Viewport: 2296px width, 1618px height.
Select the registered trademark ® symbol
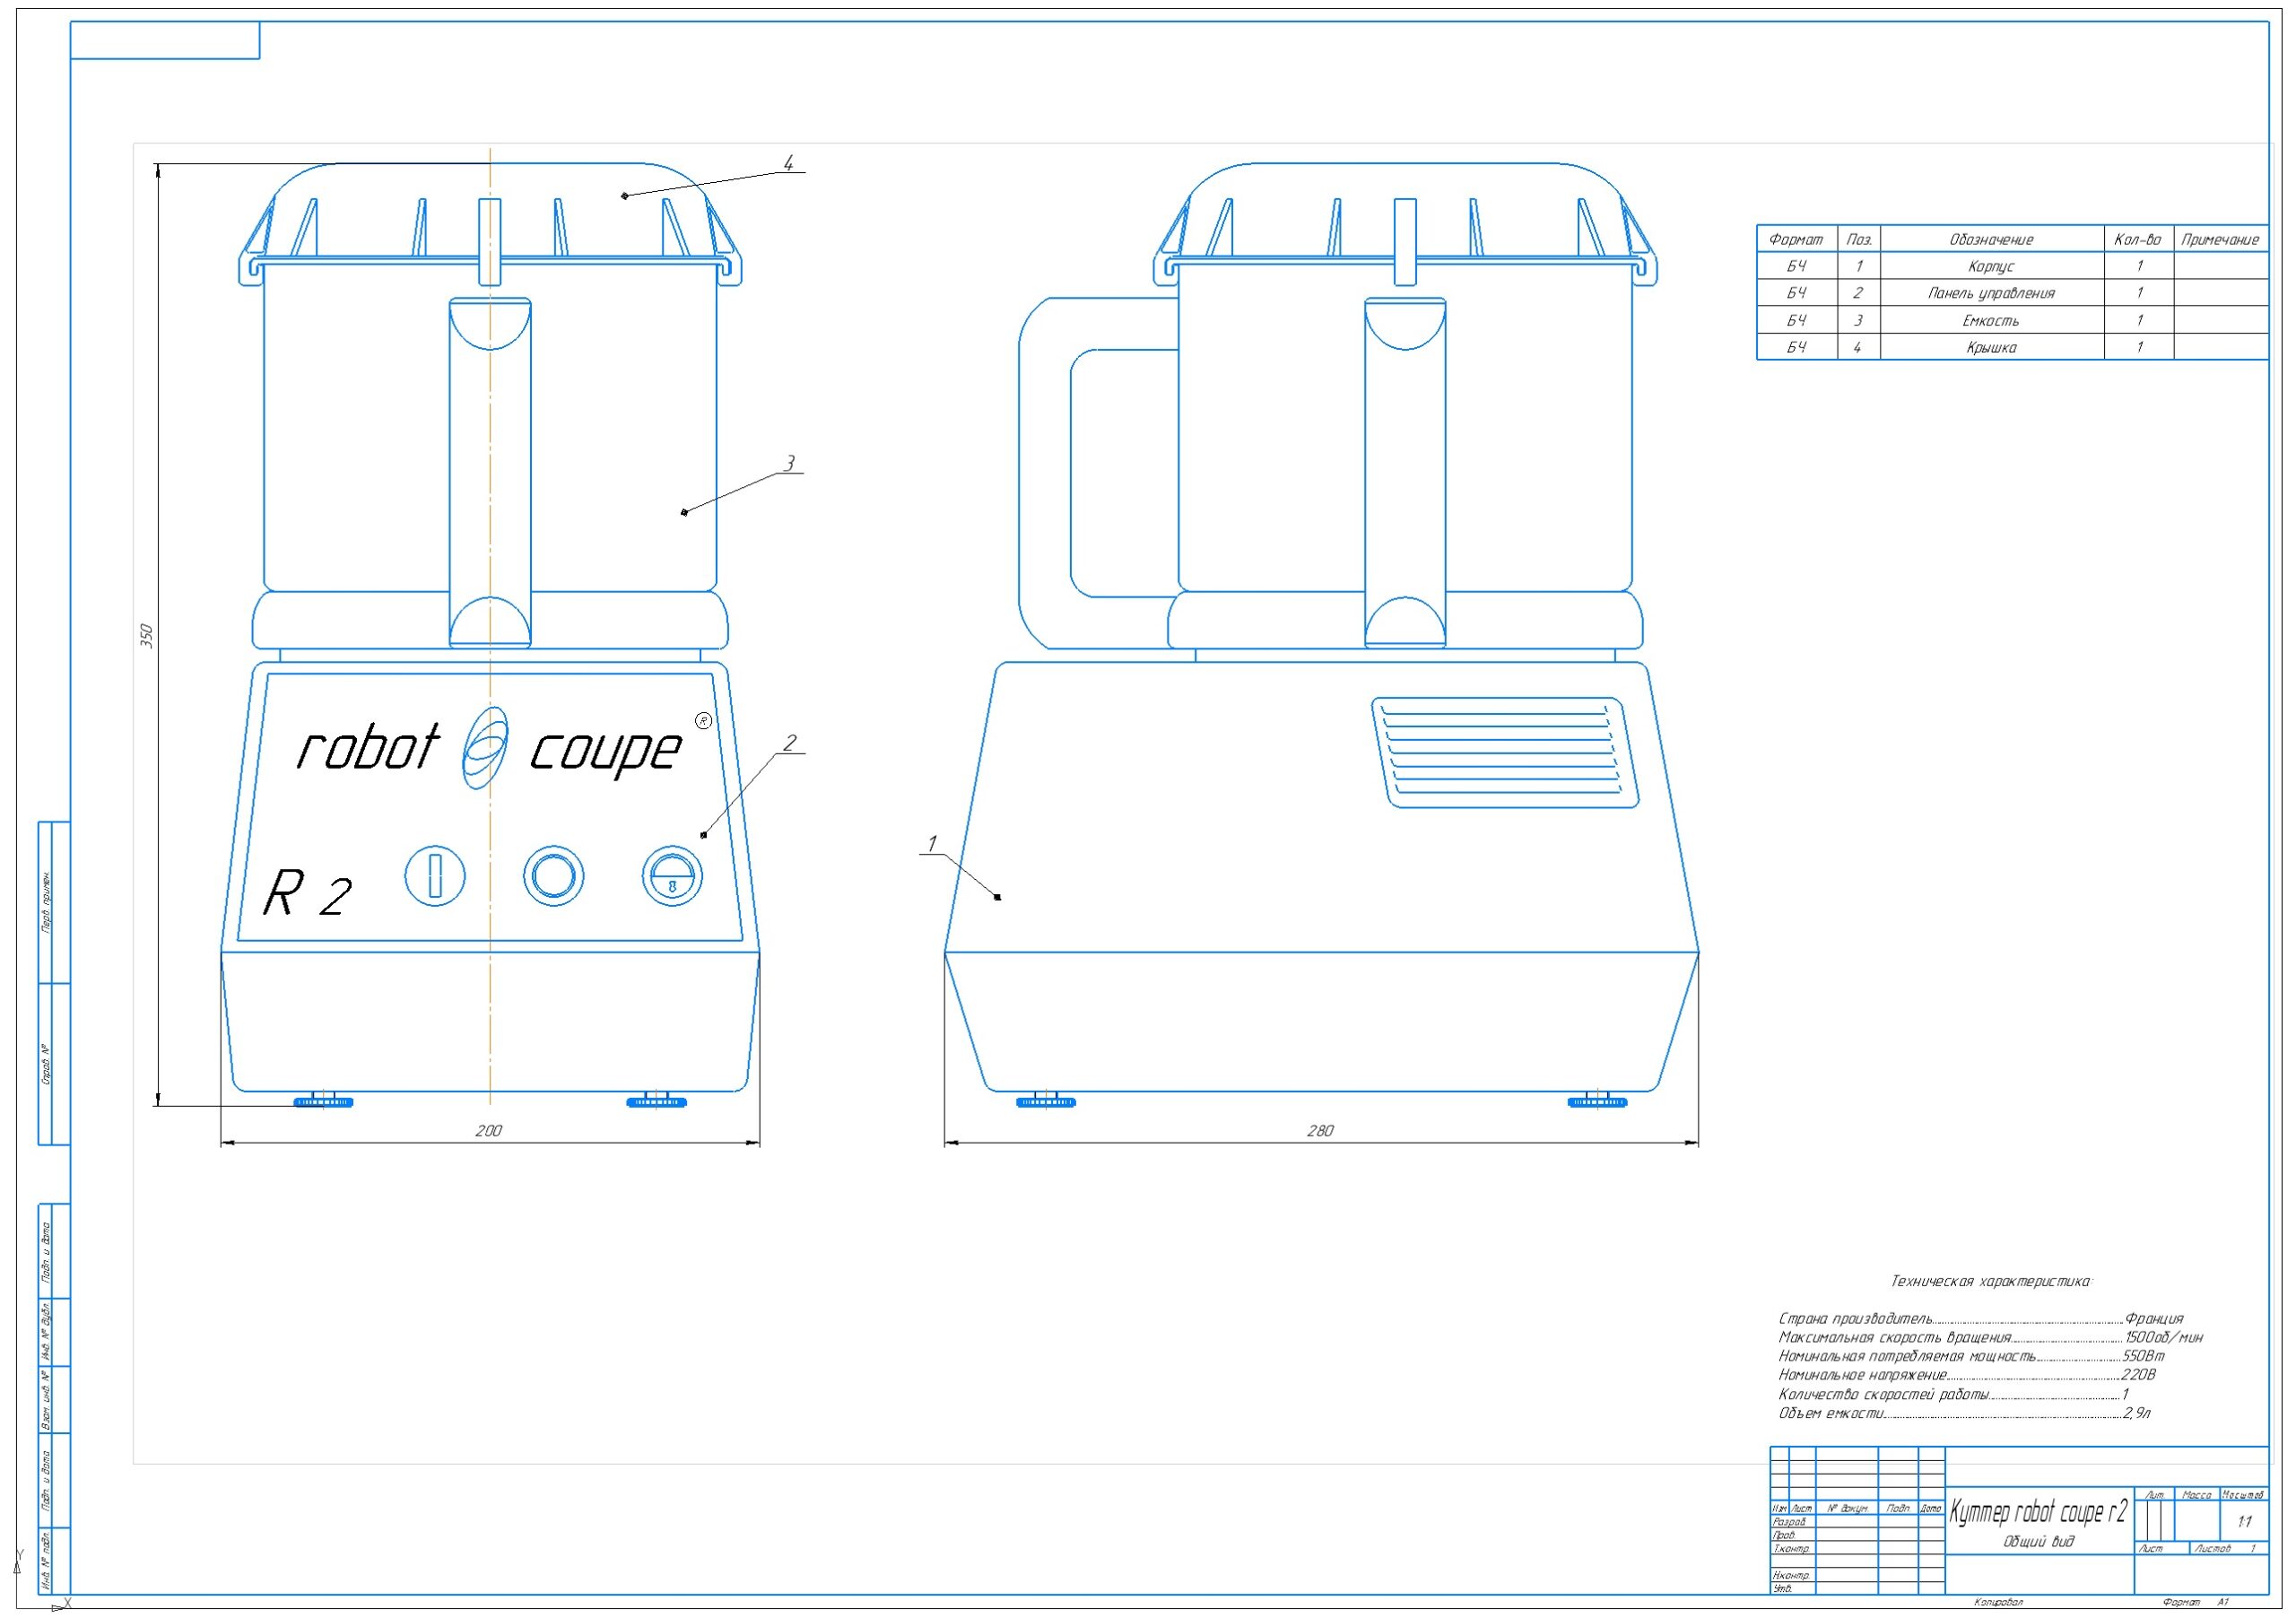703,721
